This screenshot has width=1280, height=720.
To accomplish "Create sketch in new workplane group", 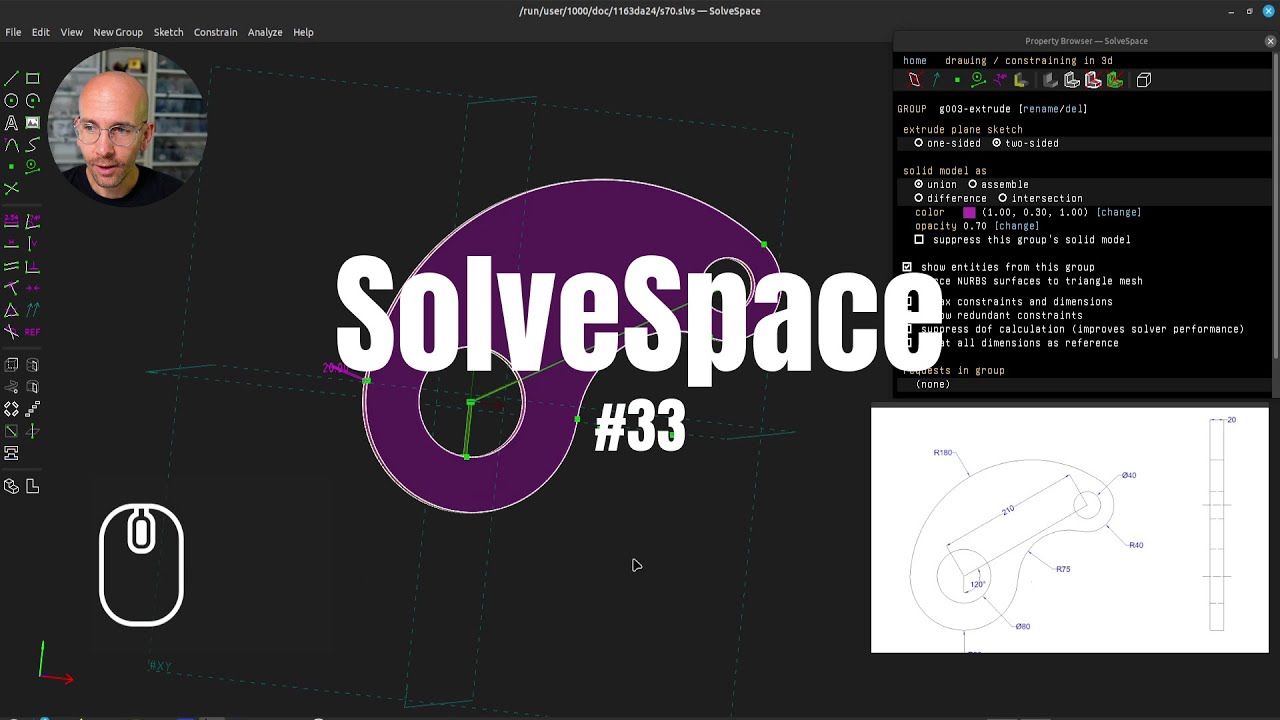I will tap(11, 431).
